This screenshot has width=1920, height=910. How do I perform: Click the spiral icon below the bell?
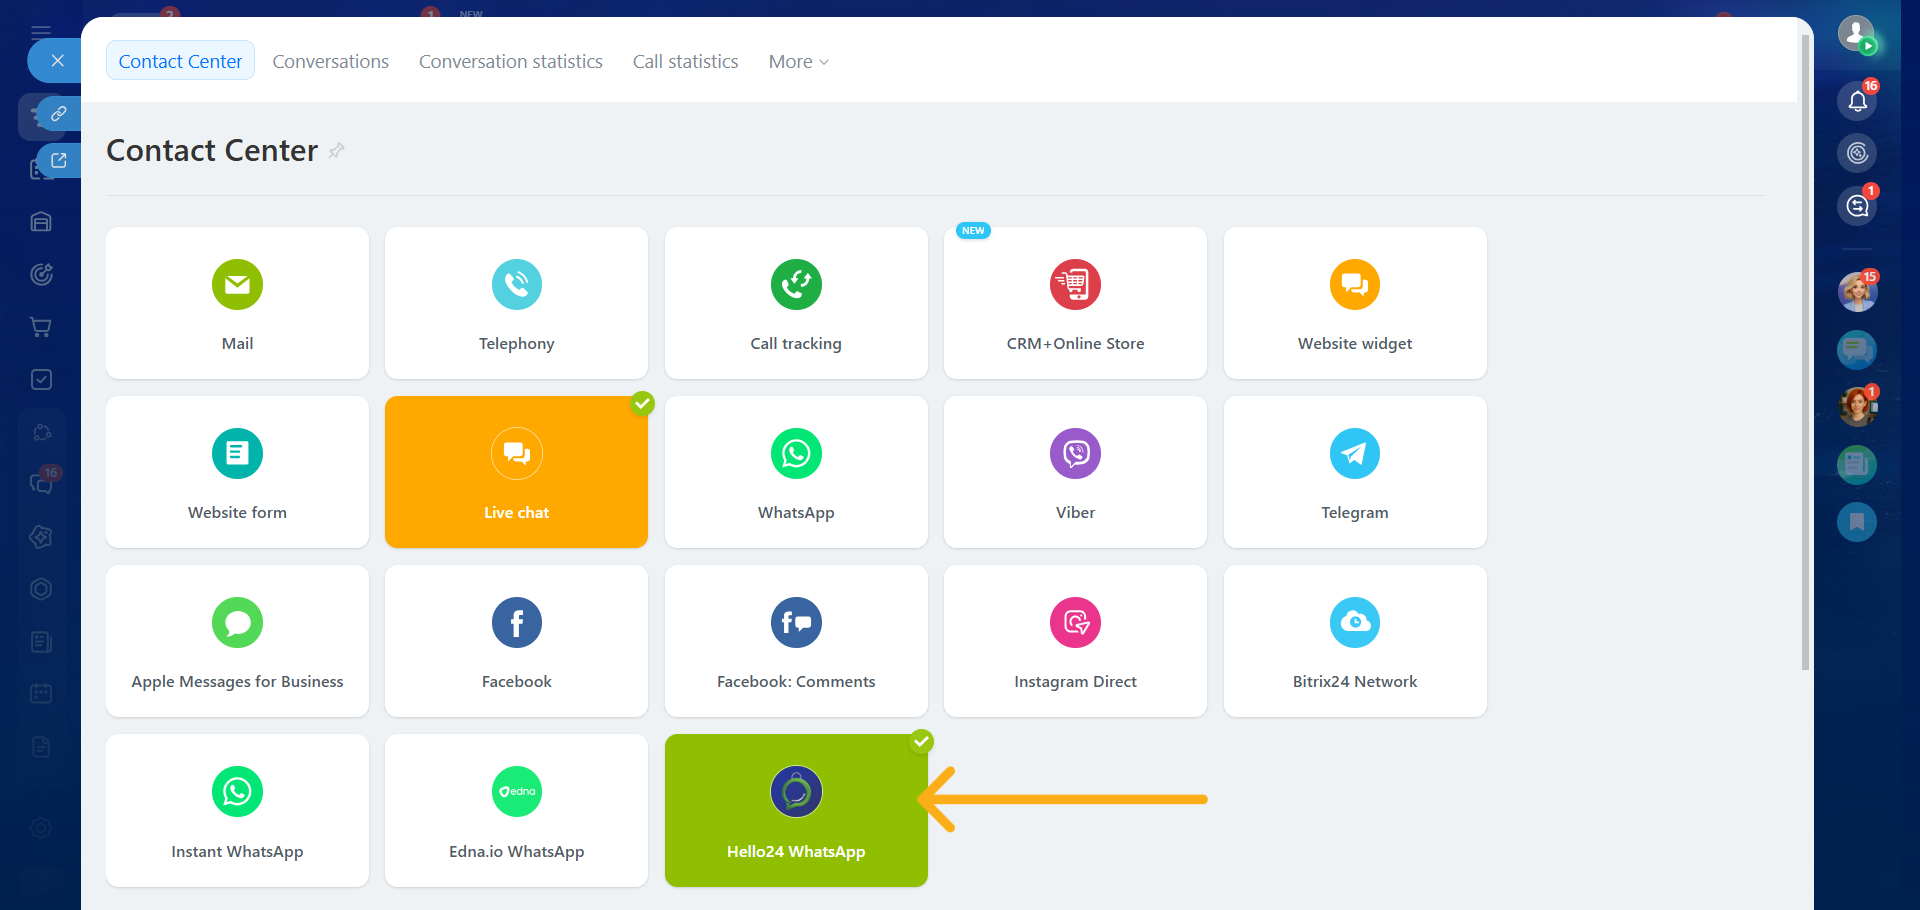point(1857,153)
